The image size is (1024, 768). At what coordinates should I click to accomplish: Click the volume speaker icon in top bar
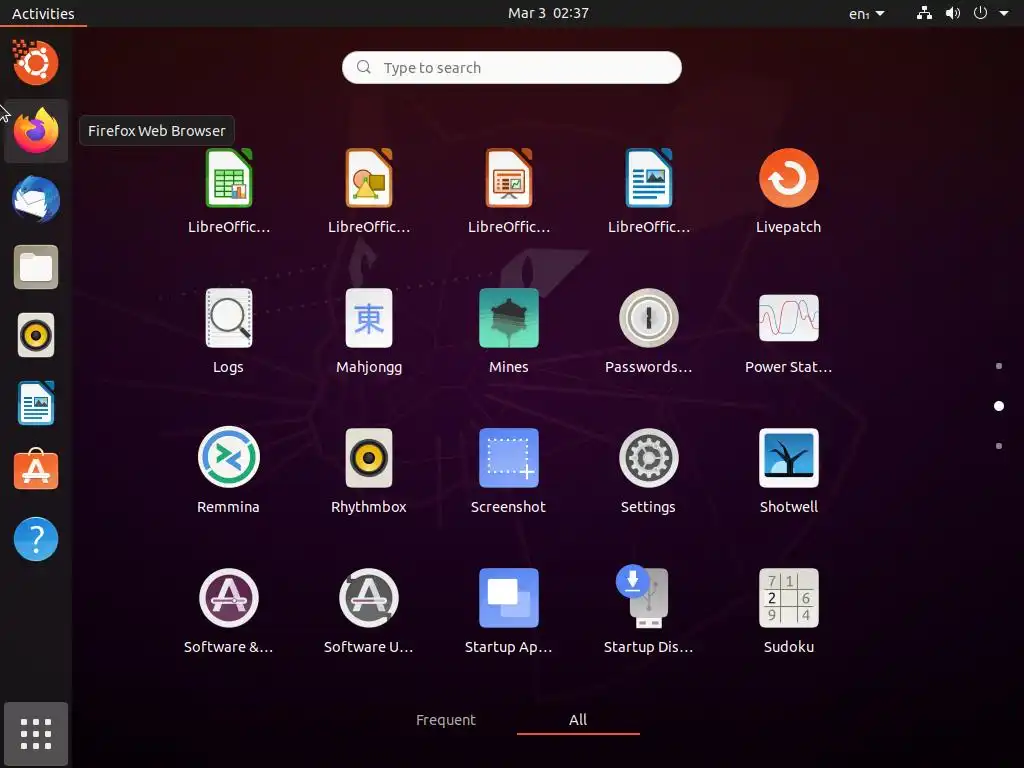tap(953, 13)
